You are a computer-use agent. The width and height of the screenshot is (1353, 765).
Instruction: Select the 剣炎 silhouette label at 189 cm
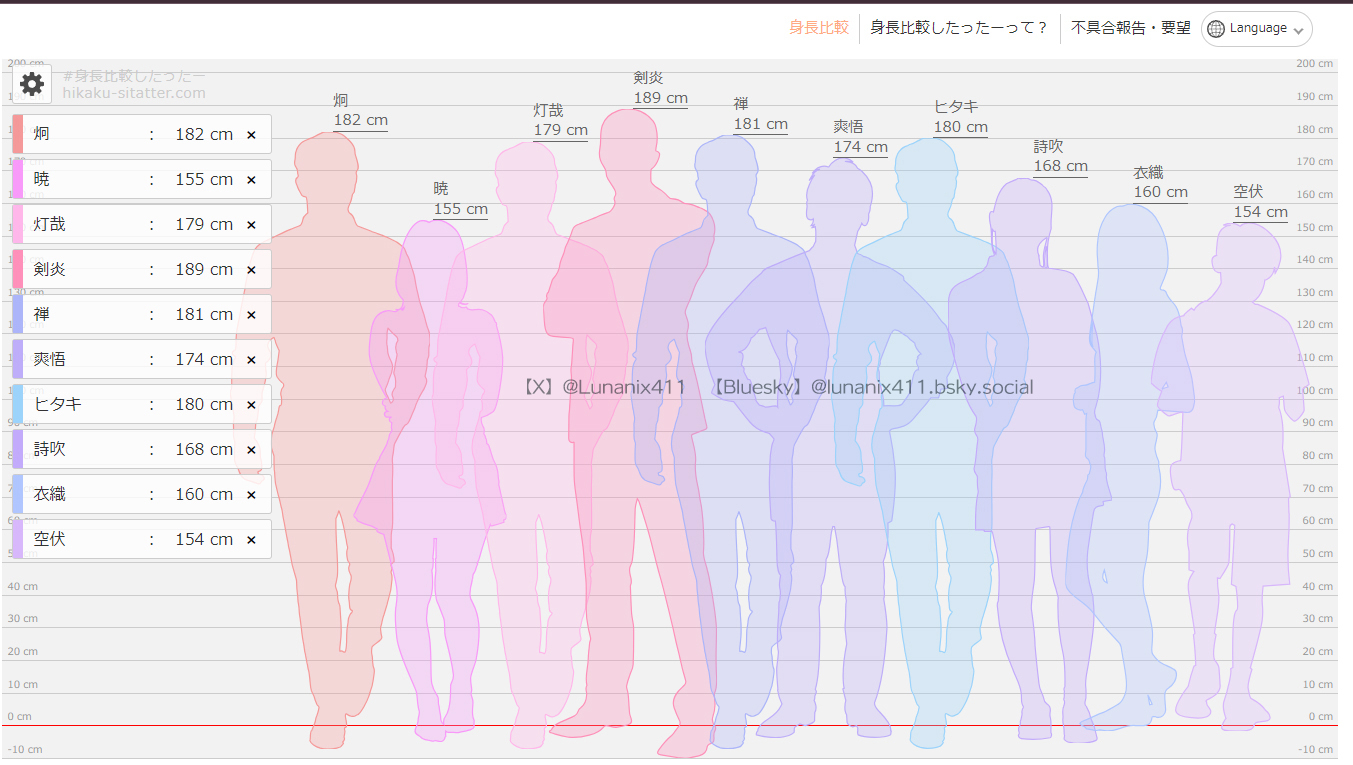(x=660, y=88)
